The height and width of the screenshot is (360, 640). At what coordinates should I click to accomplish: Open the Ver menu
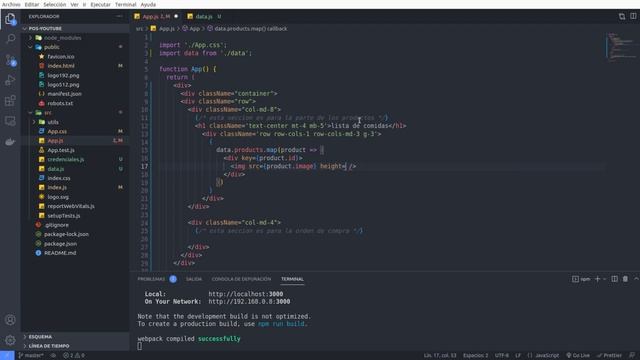(x=74, y=4)
